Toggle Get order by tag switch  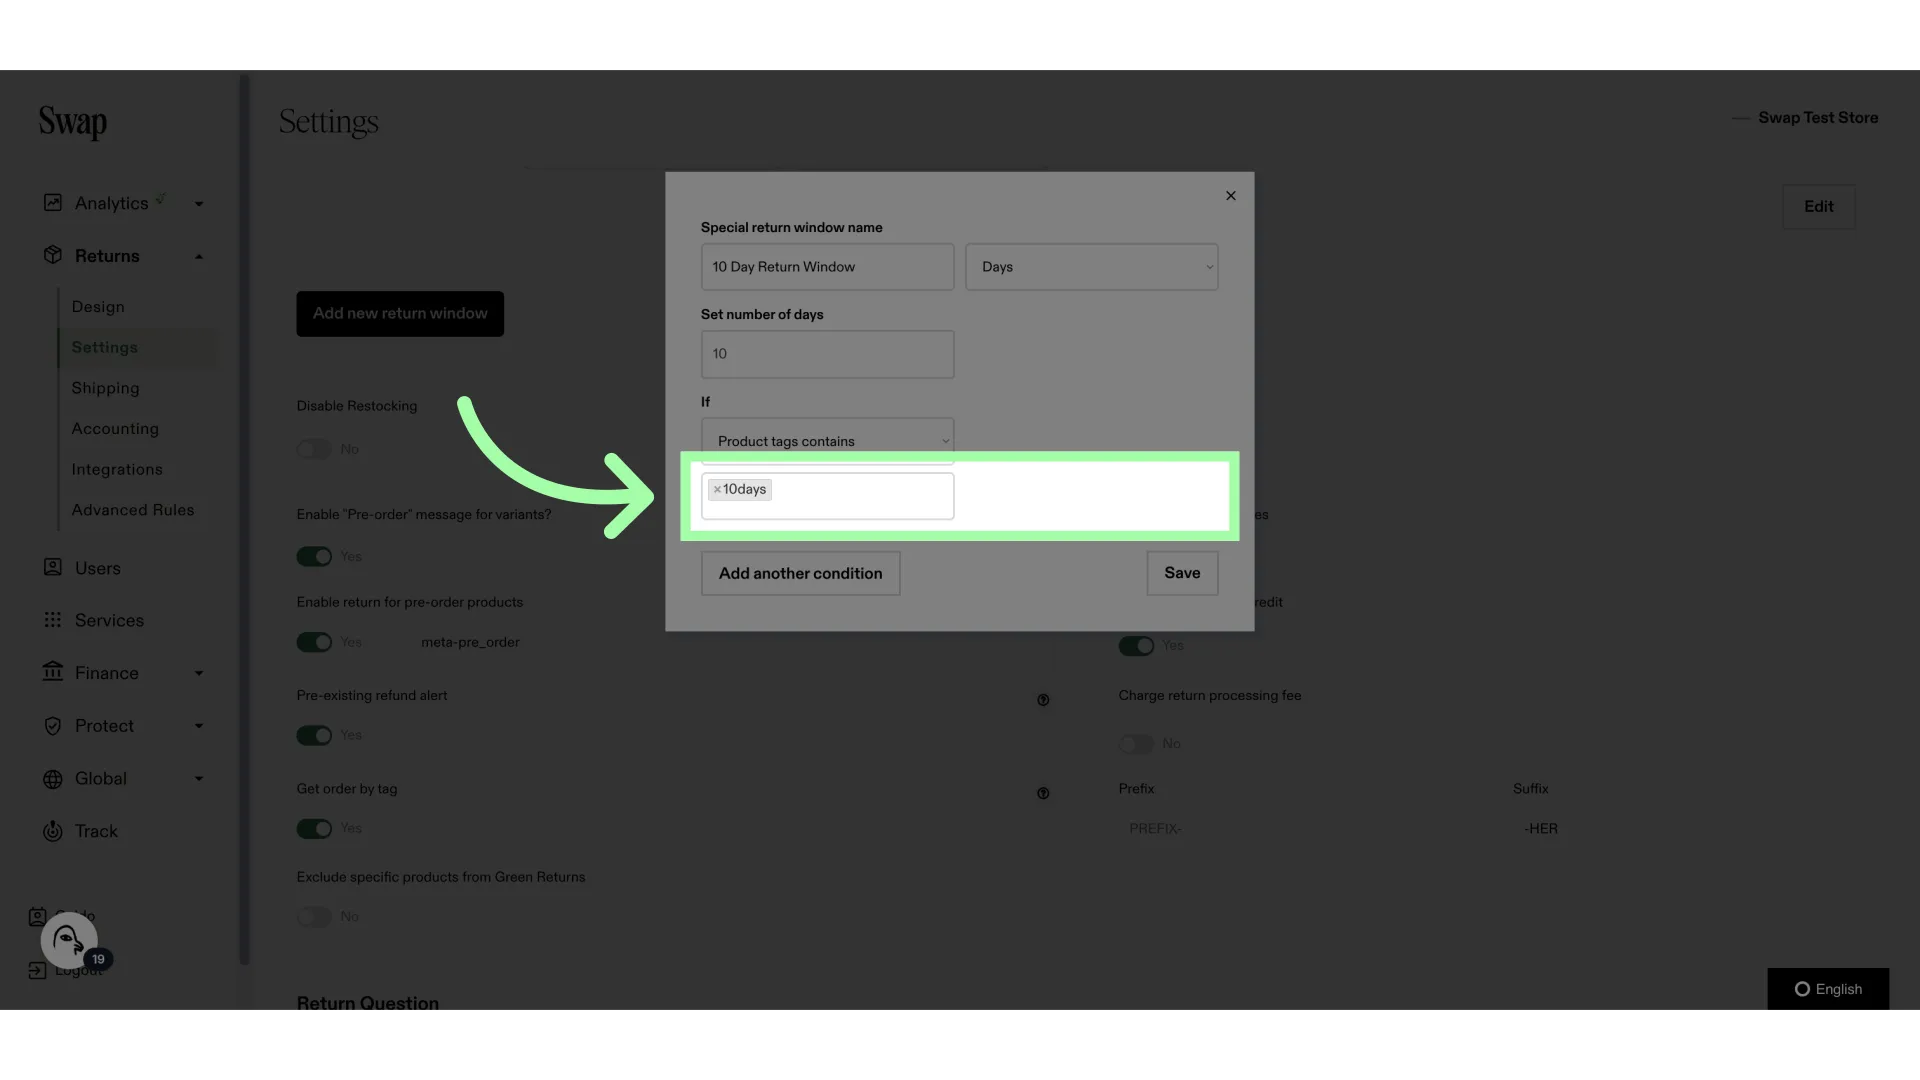coord(314,828)
